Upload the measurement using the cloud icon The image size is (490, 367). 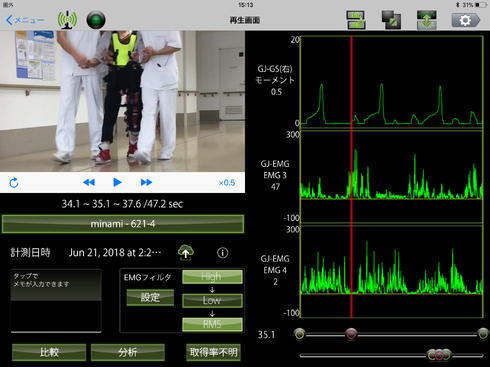tap(186, 253)
